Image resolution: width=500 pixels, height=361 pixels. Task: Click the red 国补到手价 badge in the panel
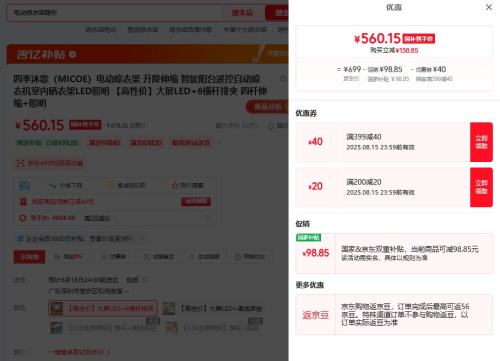coord(419,39)
